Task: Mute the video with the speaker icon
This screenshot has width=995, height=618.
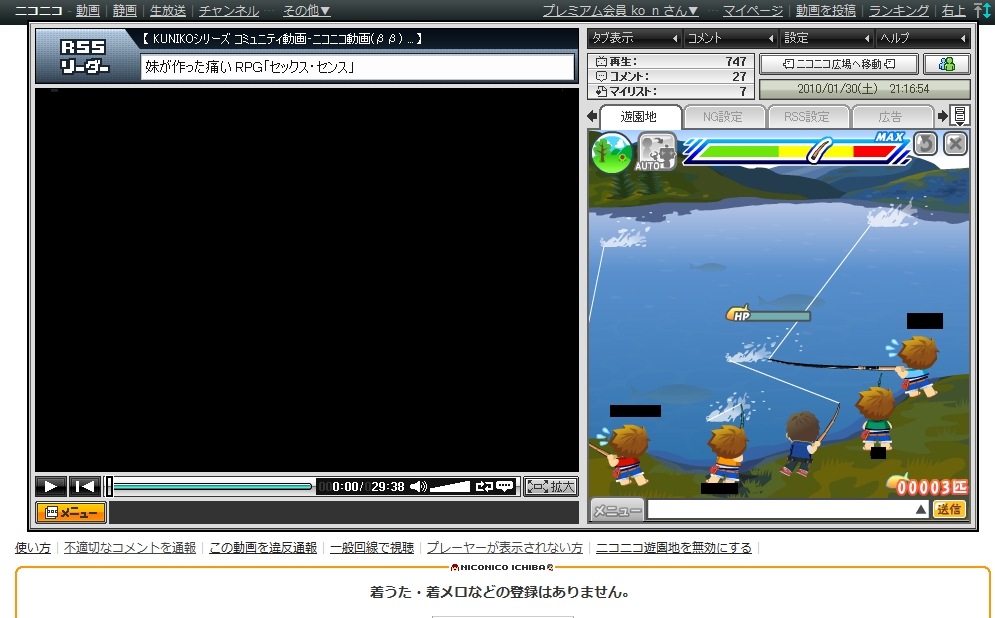Action: (418, 487)
